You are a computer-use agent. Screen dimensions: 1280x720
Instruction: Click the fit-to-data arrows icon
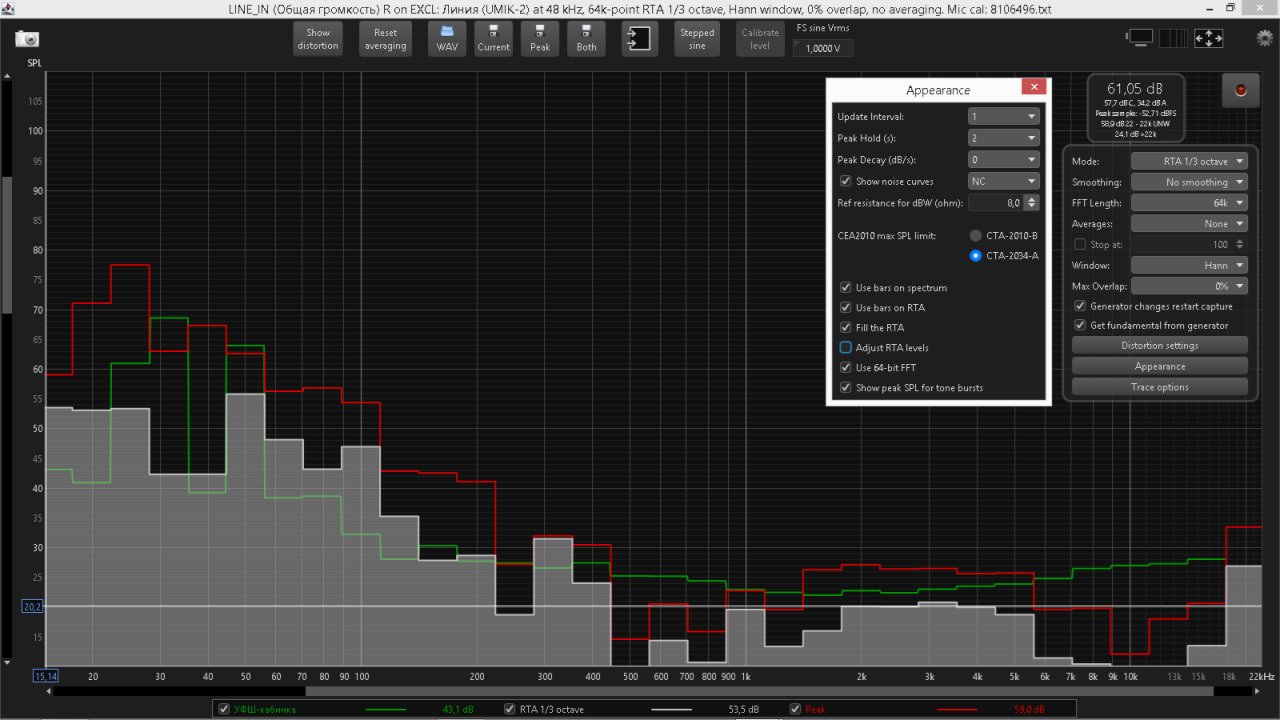tap(1208, 38)
